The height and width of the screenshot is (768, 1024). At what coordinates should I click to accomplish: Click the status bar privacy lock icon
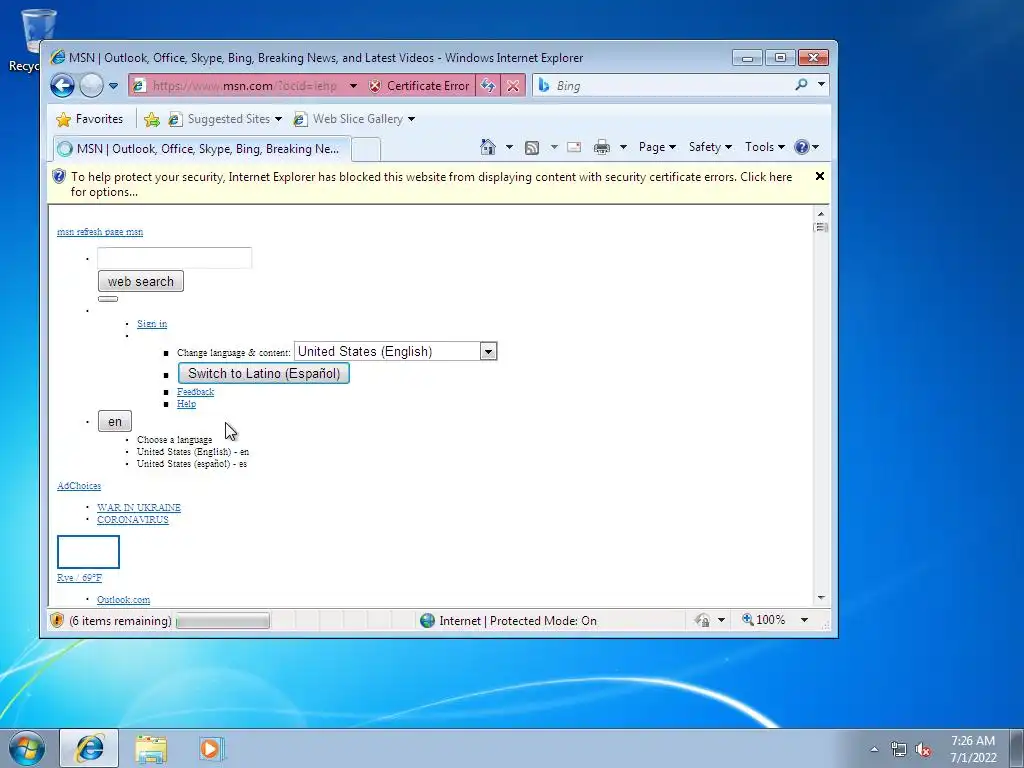pyautogui.click(x=703, y=620)
